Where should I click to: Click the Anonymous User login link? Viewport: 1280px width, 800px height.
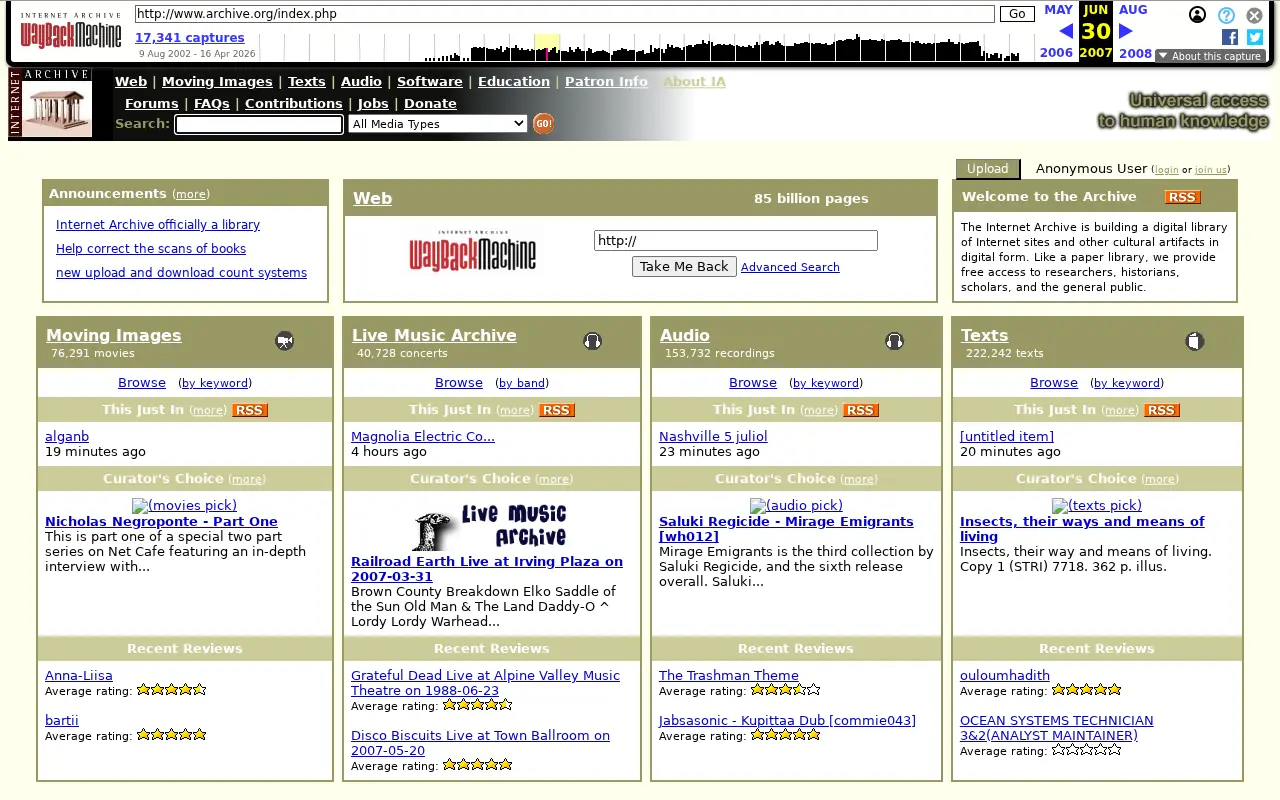coord(1166,170)
